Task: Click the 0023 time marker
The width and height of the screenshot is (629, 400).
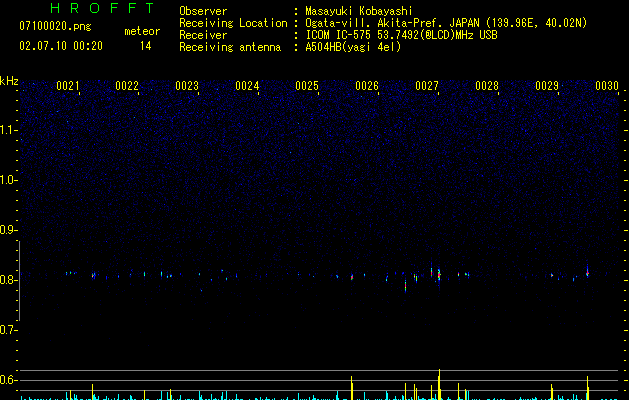Action: pos(187,86)
